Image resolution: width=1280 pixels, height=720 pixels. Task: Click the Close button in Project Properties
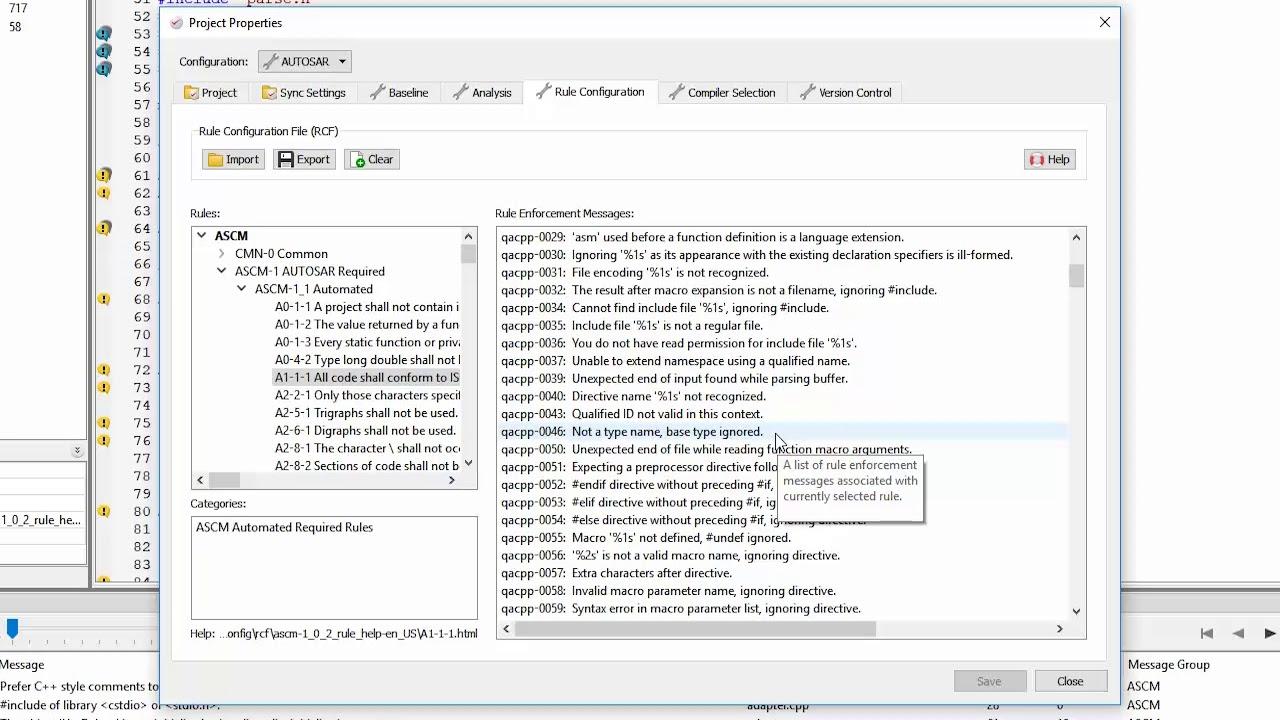(1070, 682)
